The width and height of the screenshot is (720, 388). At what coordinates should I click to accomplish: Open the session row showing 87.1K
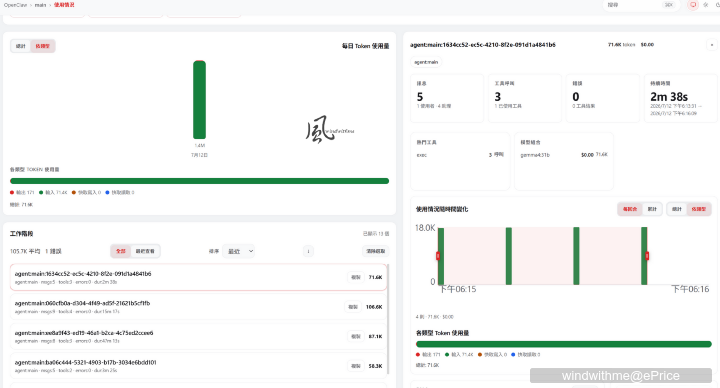pyautogui.click(x=198, y=336)
